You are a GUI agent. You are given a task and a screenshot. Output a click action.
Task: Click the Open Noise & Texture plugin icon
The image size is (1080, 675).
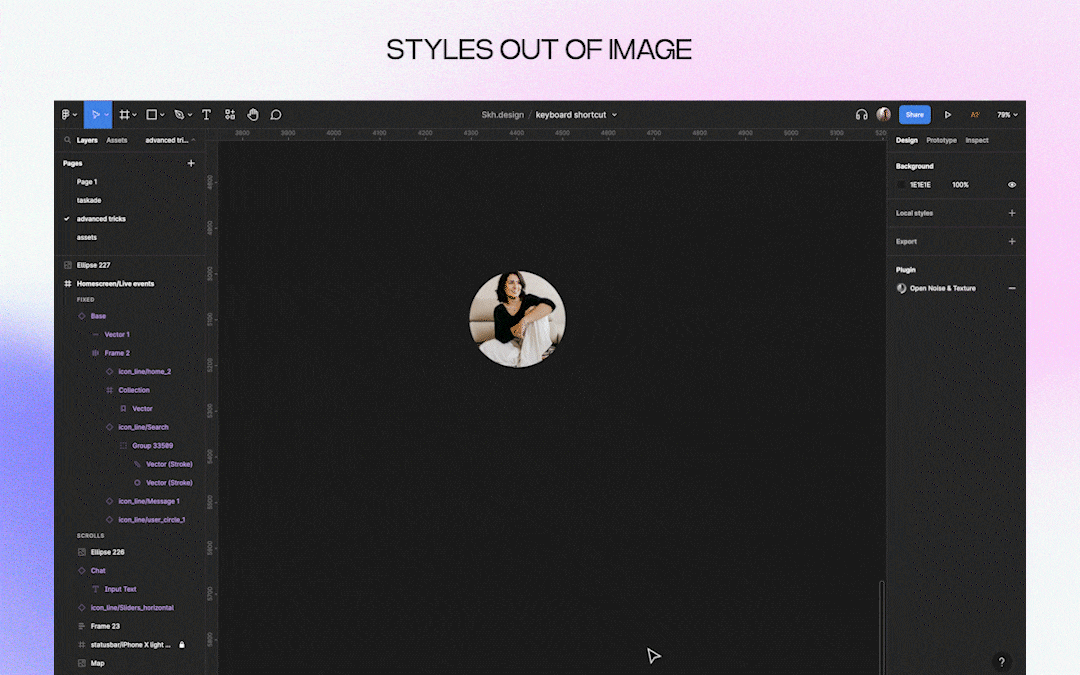coord(902,289)
